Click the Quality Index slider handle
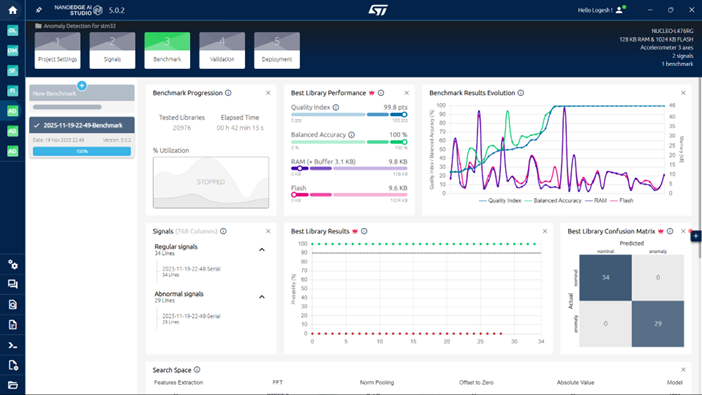The width and height of the screenshot is (702, 395). 404,115
